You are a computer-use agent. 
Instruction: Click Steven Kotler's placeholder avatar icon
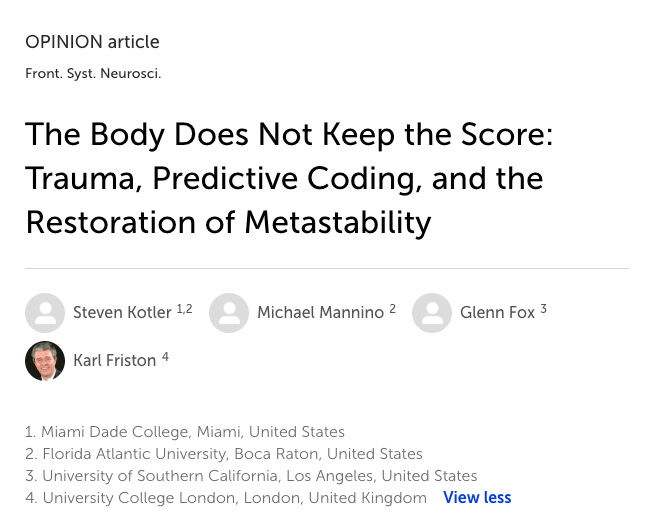[x=45, y=313]
